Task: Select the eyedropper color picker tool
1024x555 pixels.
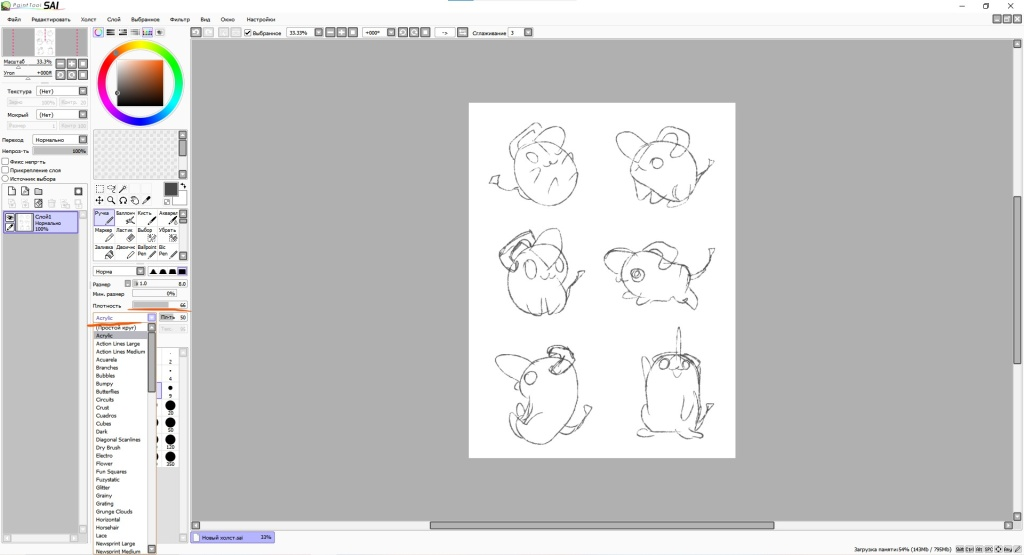Action: coord(146,200)
